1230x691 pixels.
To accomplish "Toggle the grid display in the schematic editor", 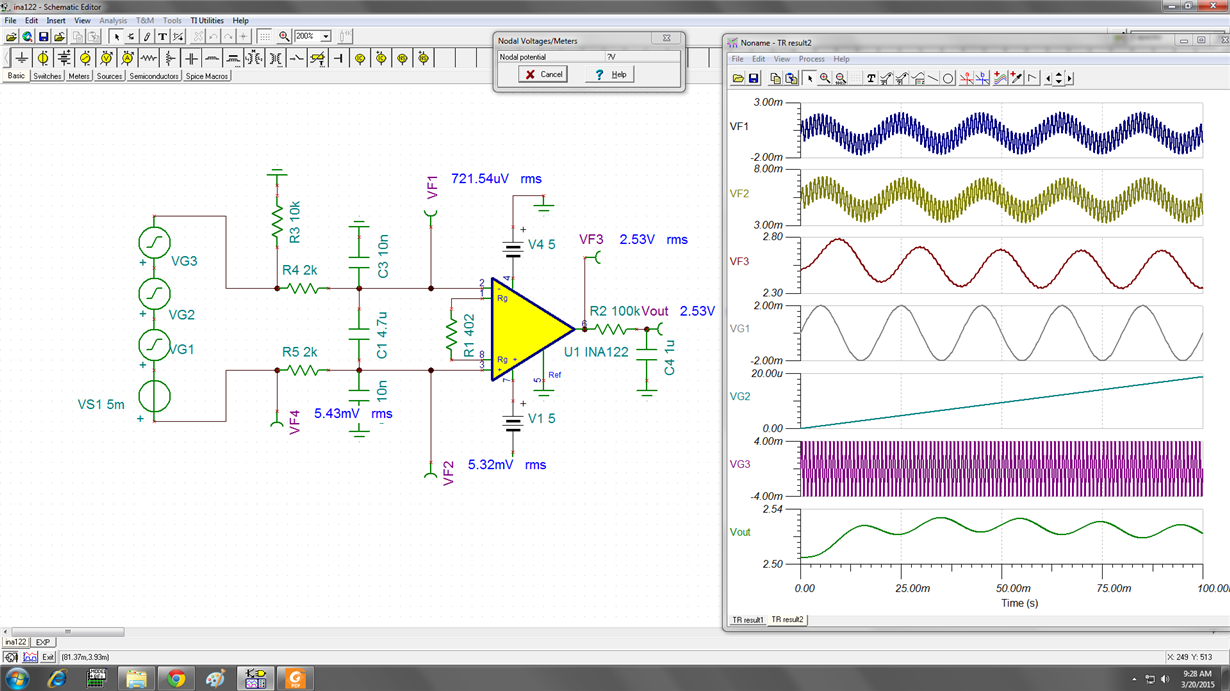I will tap(264, 36).
